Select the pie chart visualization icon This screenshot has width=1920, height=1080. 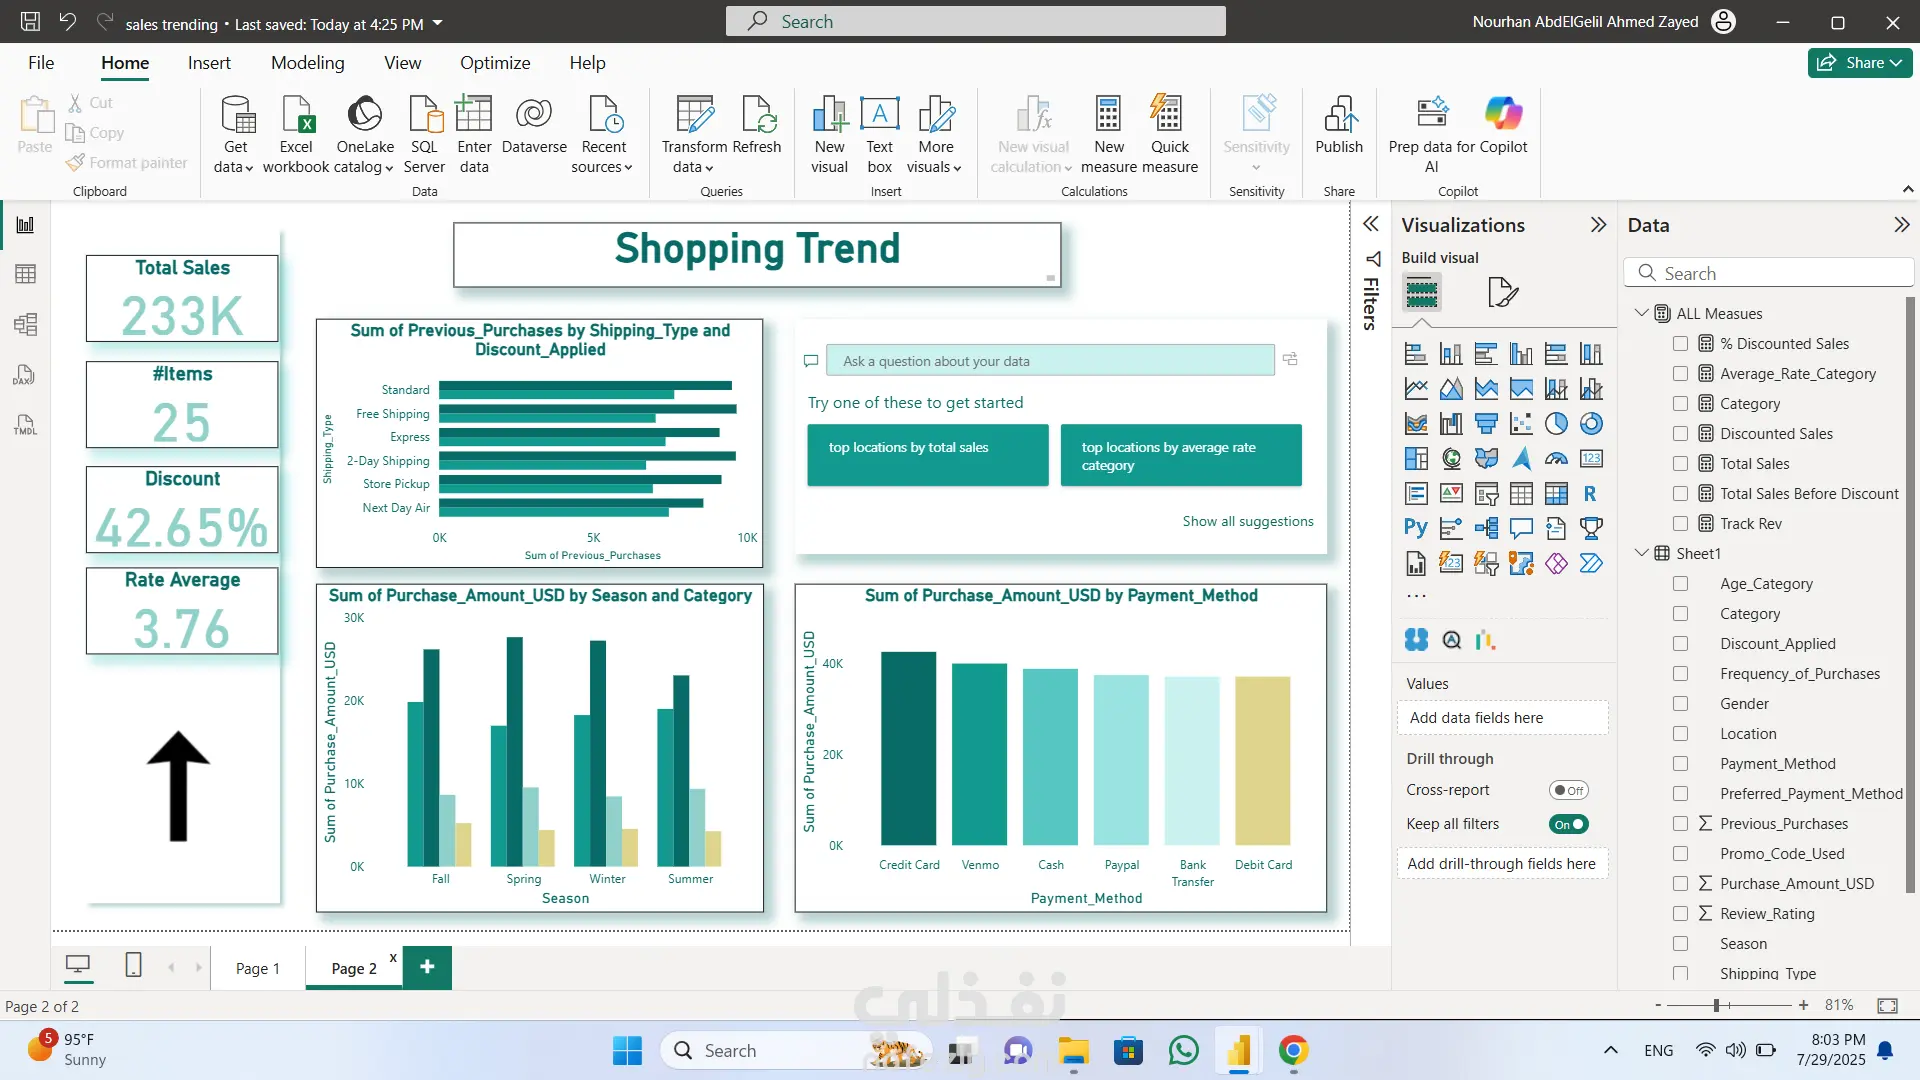(x=1556, y=424)
